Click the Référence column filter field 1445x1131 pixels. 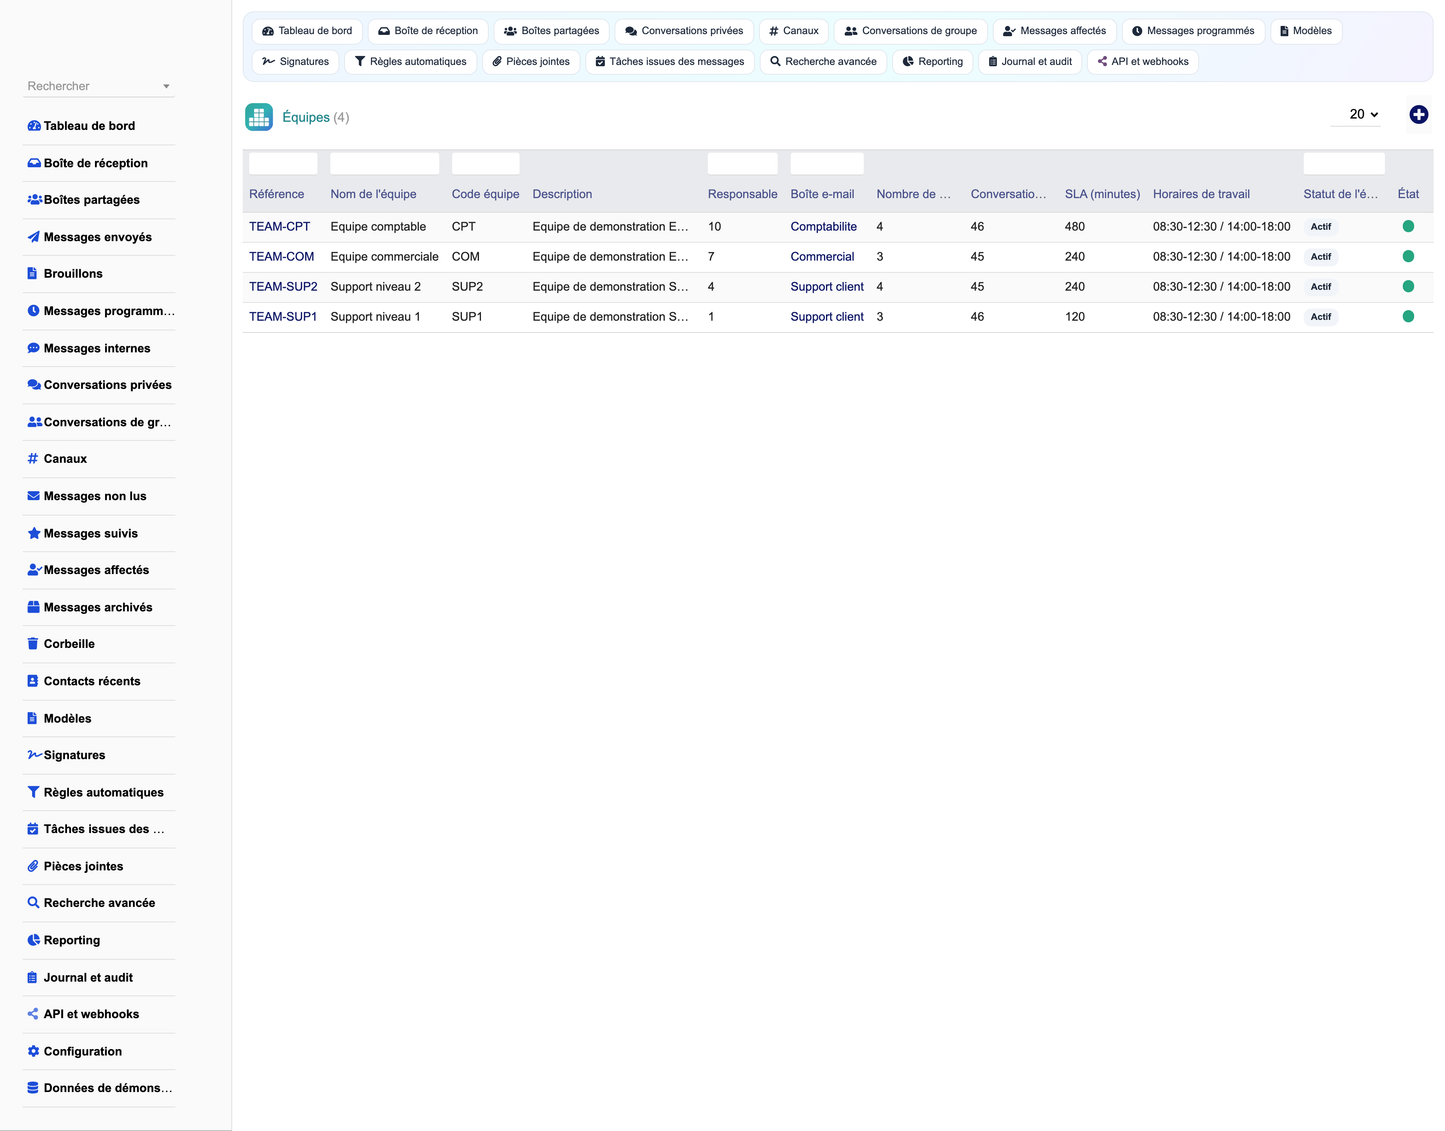283,164
